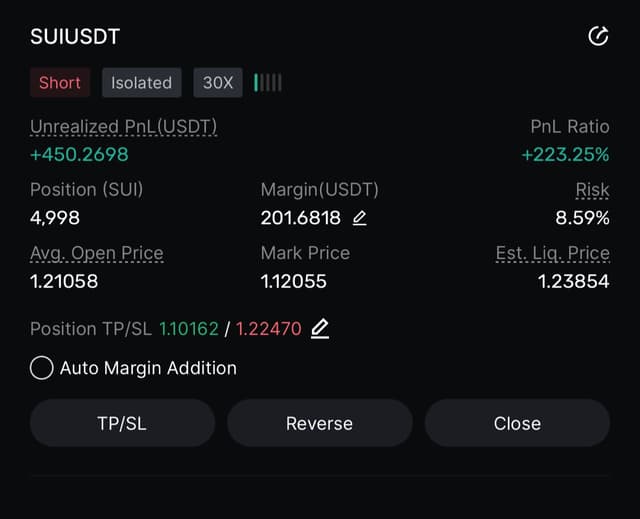Viewport: 640px width, 519px height.
Task: Tap Avg. Open Price label
Action: 96,253
